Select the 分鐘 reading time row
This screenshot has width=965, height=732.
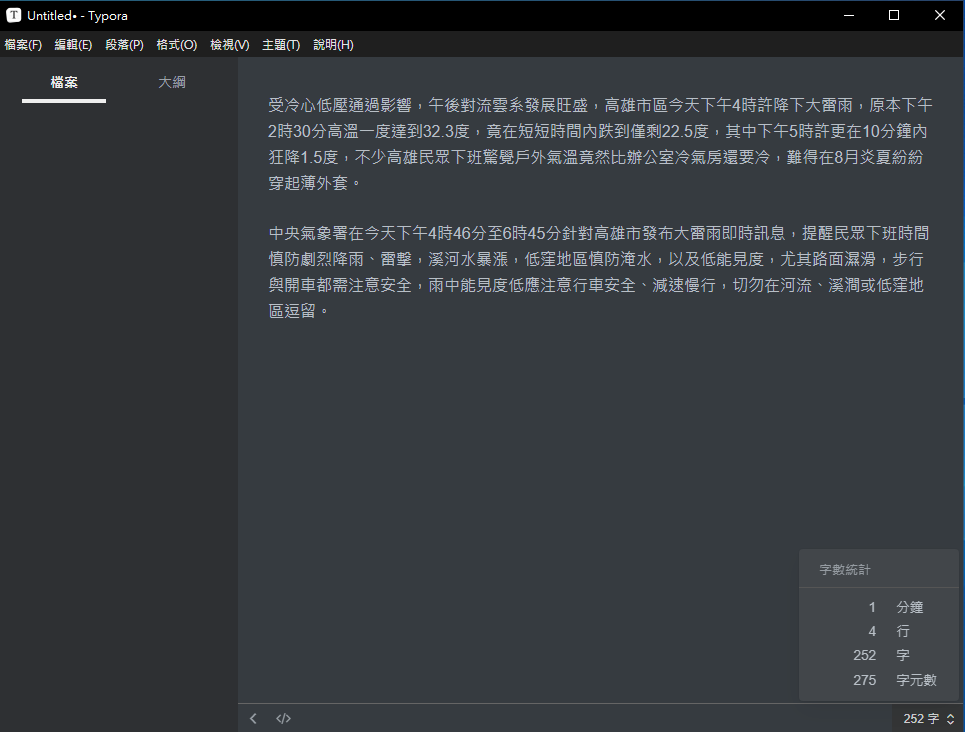point(878,607)
